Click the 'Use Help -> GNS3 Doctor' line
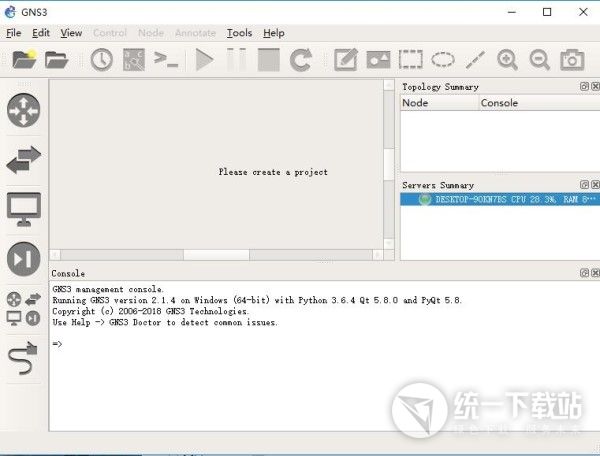600x456 pixels. pyautogui.click(x=165, y=322)
